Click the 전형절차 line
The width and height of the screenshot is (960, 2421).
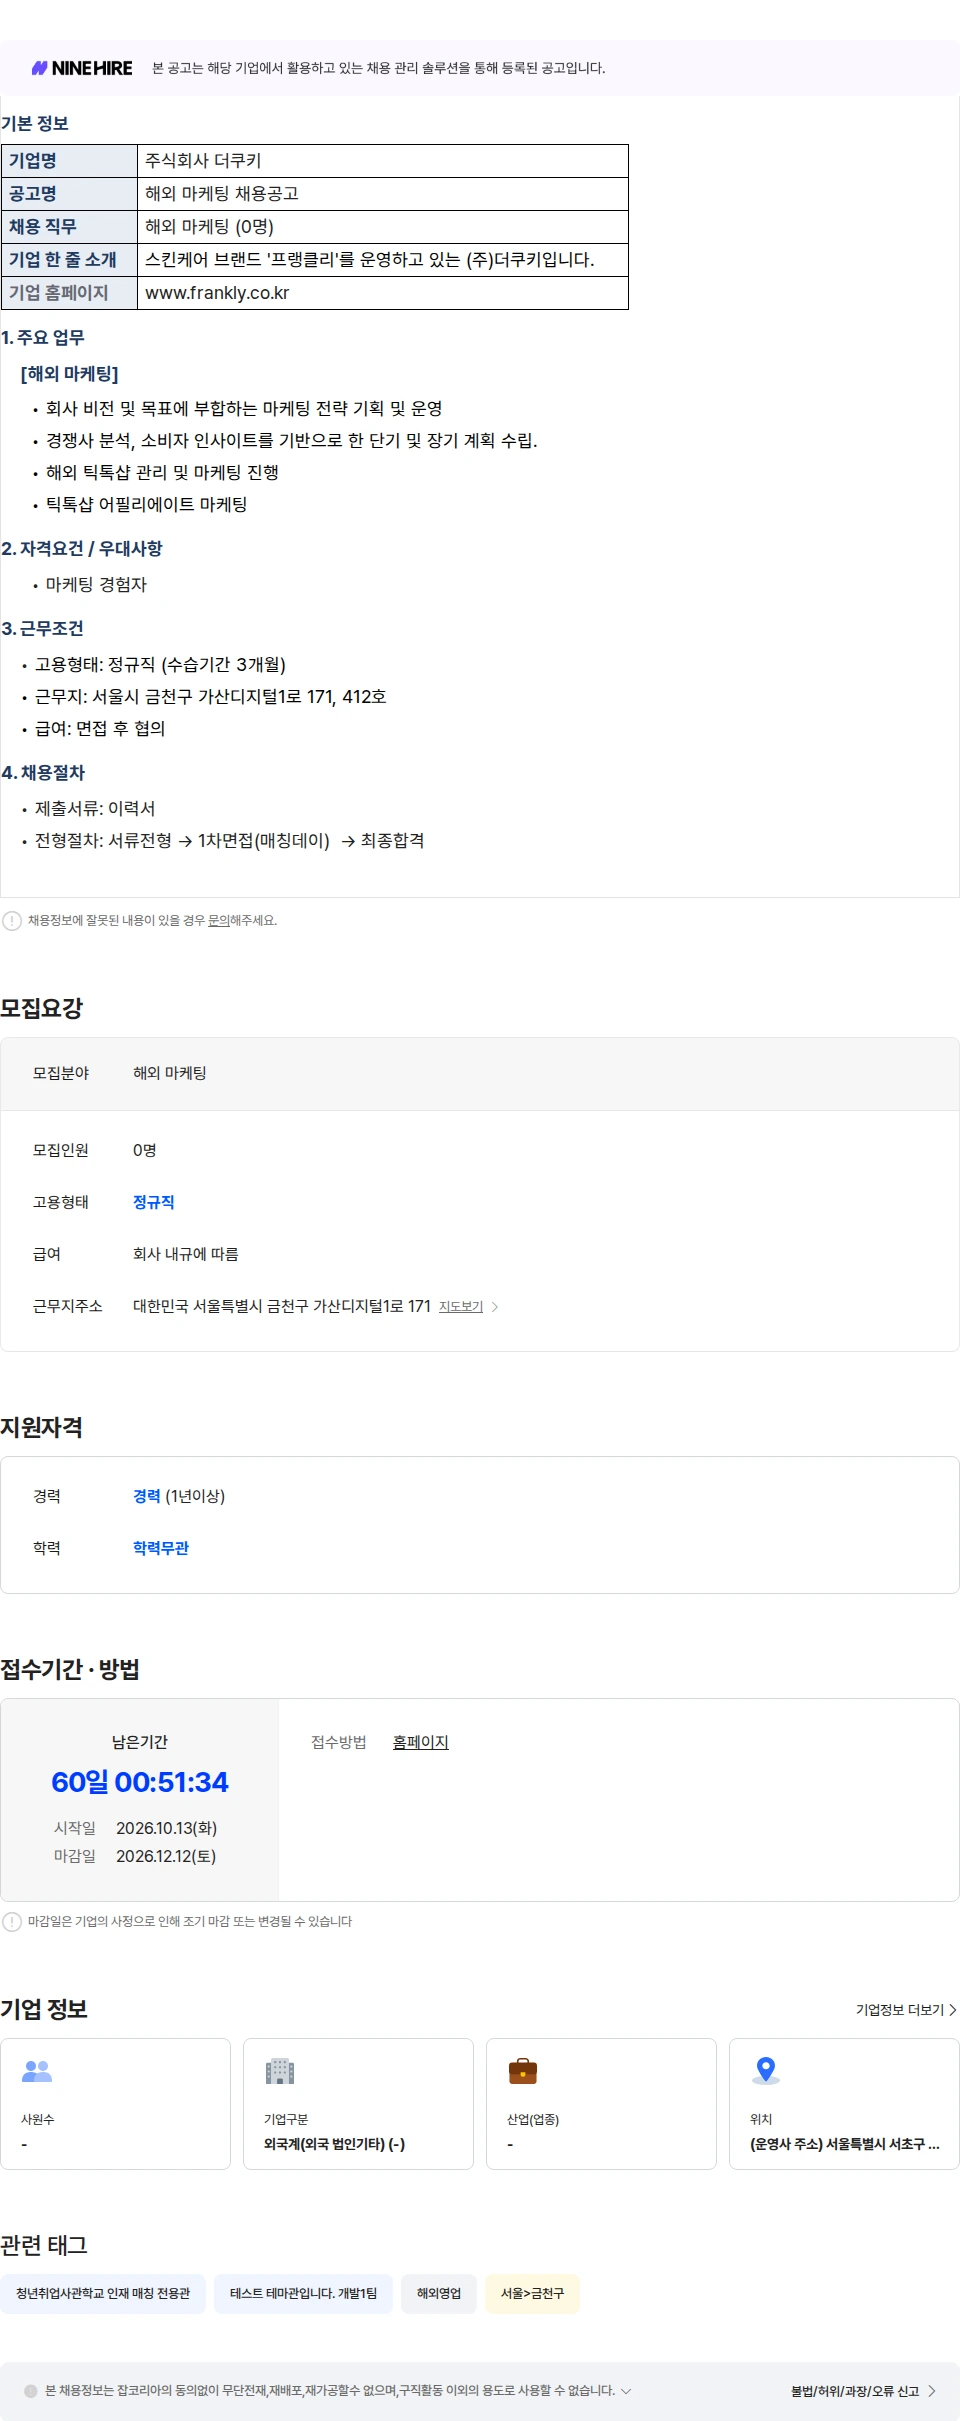229,841
